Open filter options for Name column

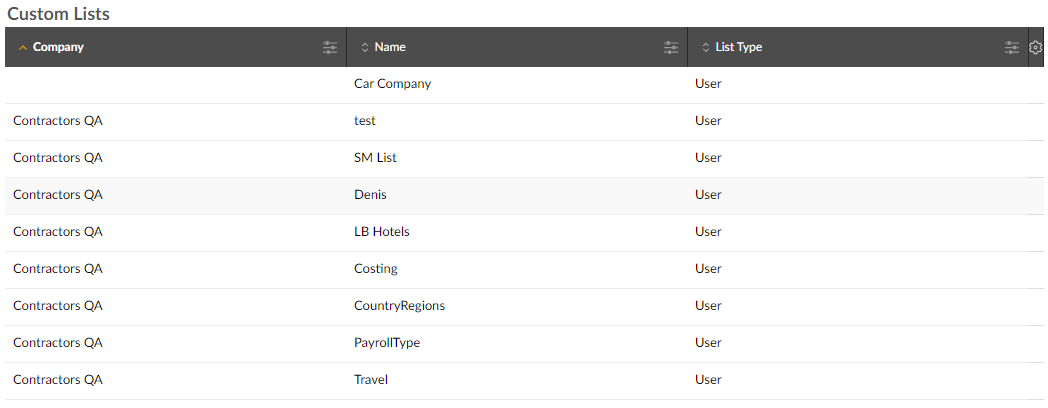(x=671, y=47)
